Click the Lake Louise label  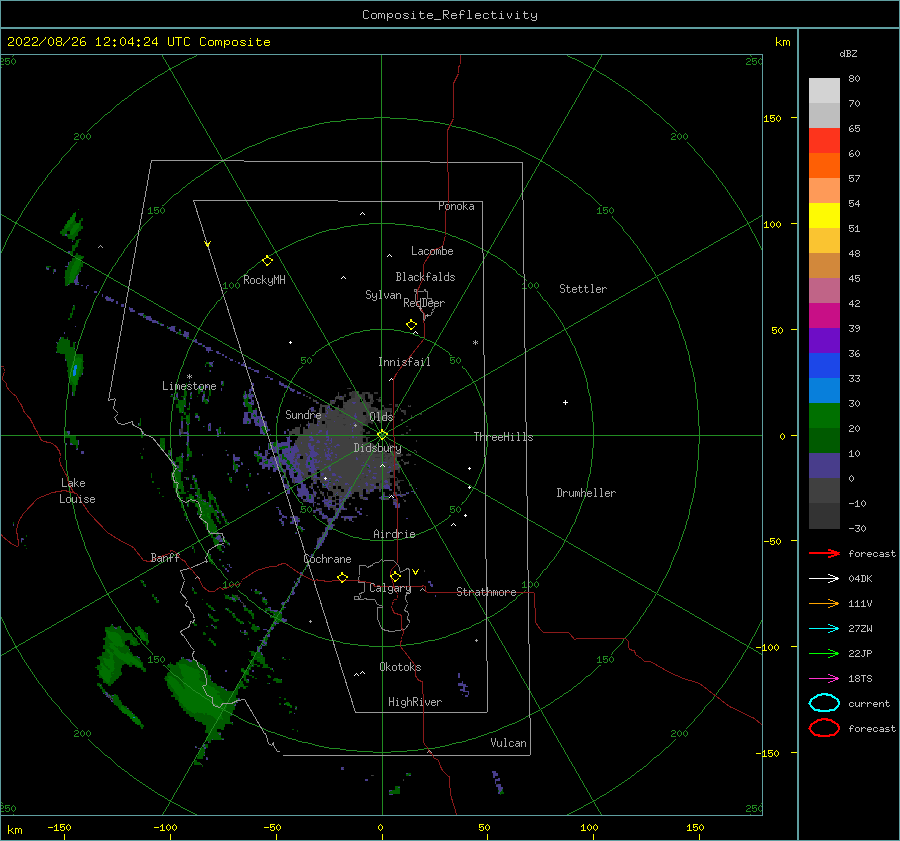(77, 491)
